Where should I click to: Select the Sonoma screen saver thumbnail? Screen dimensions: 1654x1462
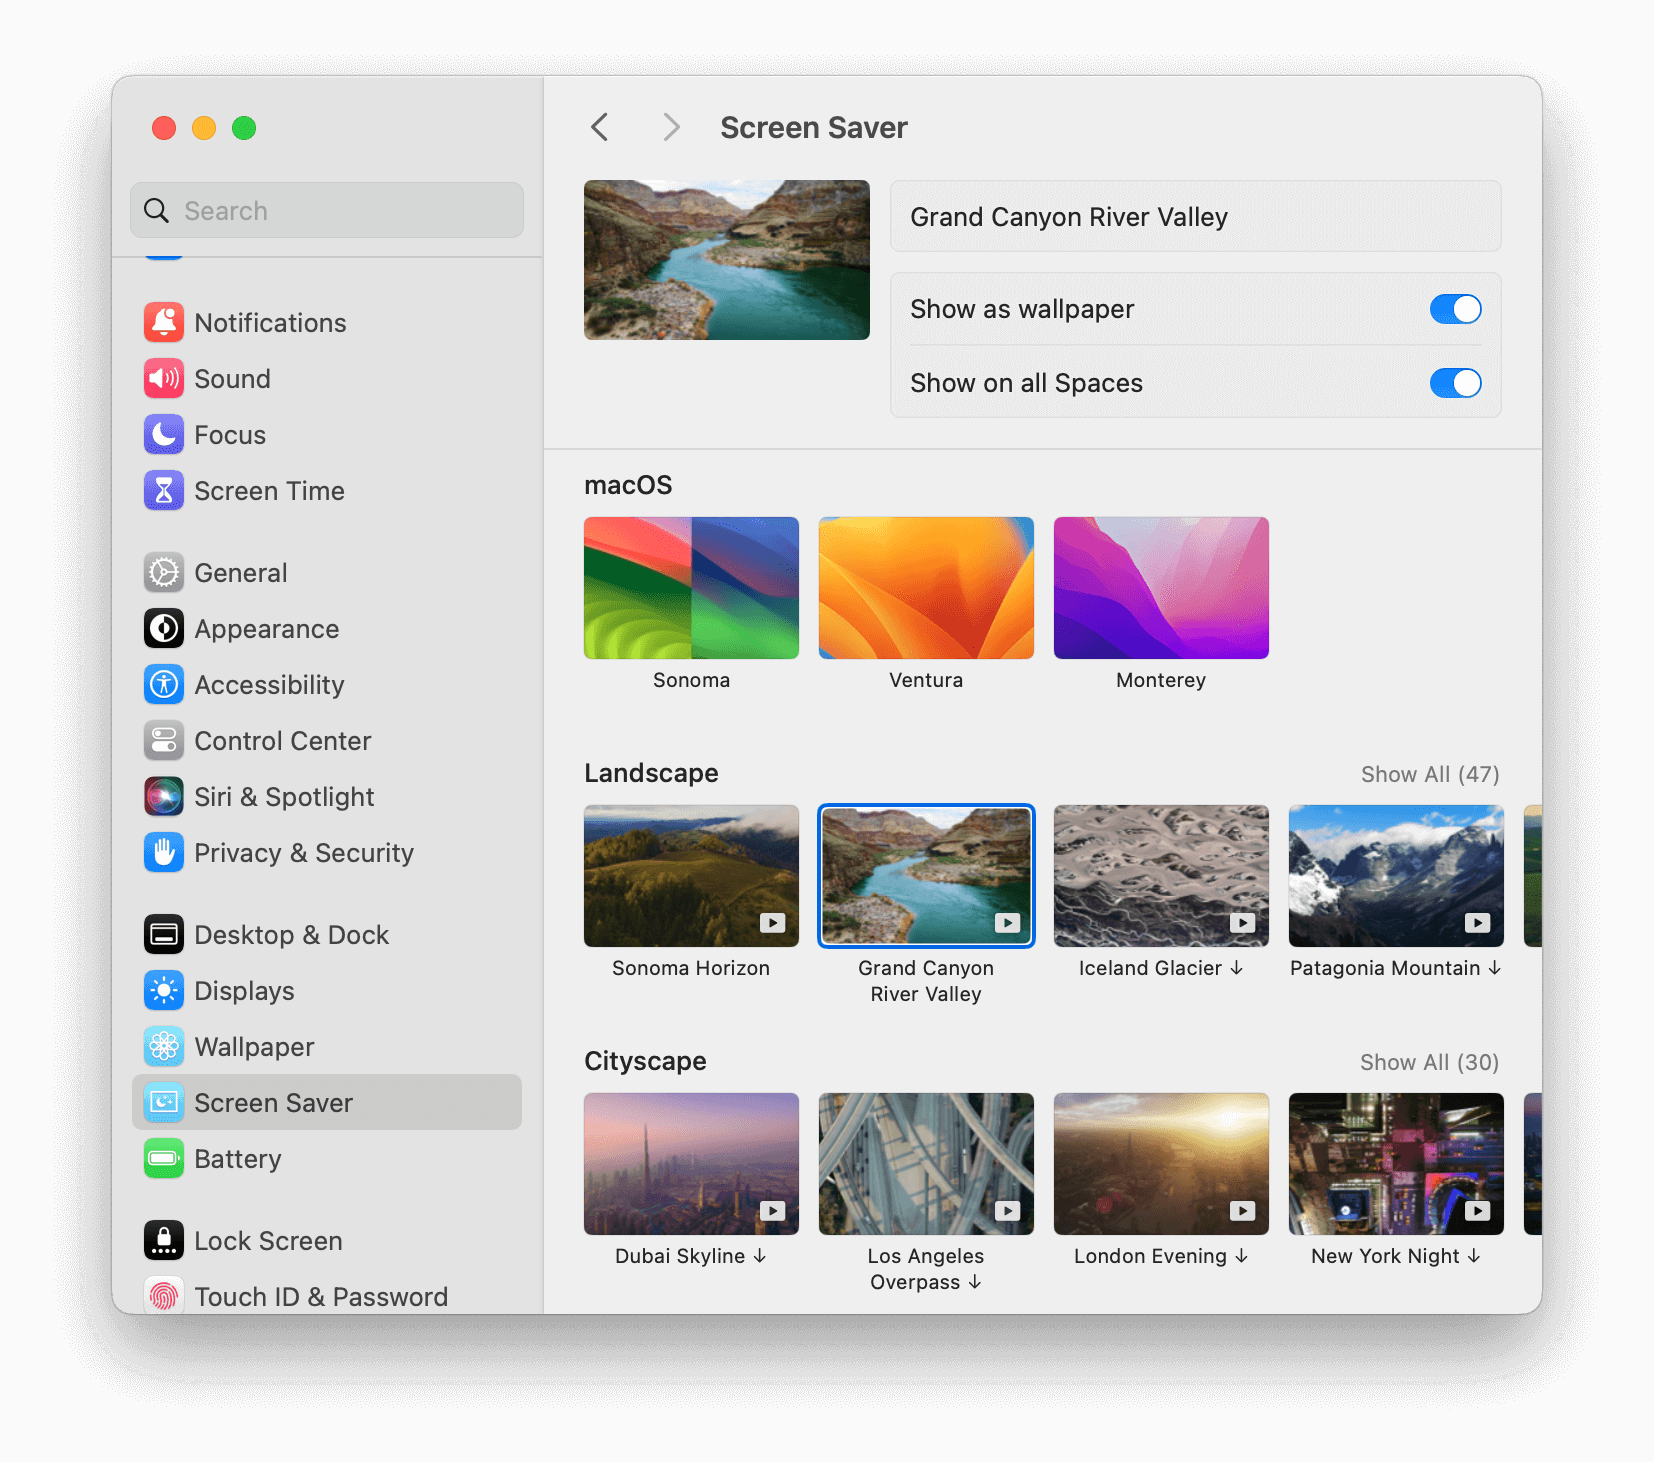(691, 588)
